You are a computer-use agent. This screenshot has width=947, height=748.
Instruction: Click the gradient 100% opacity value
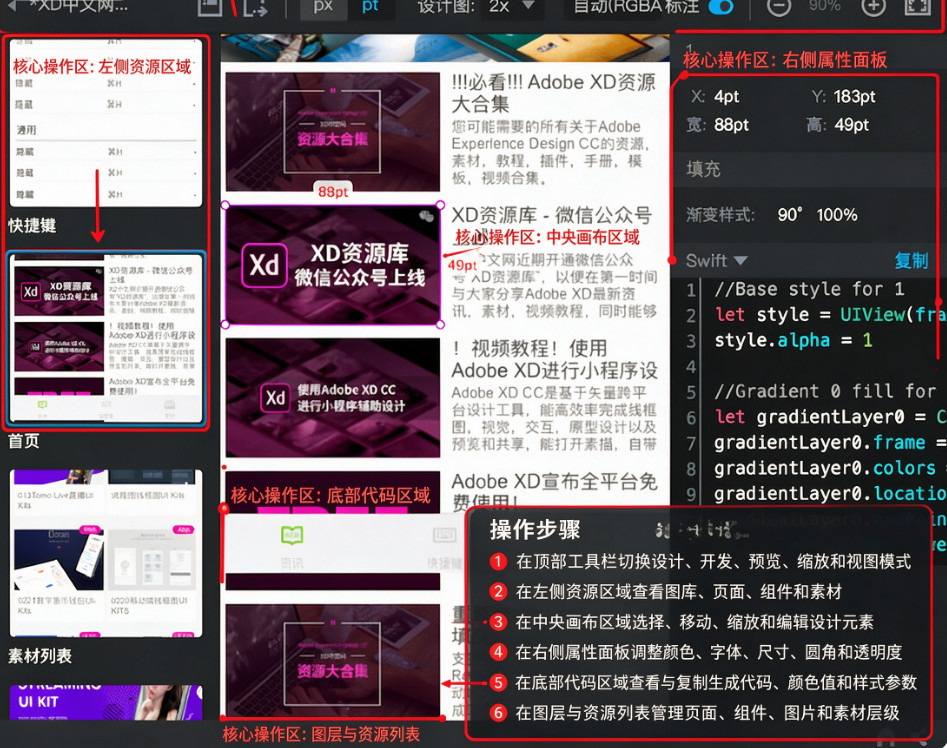pos(836,215)
